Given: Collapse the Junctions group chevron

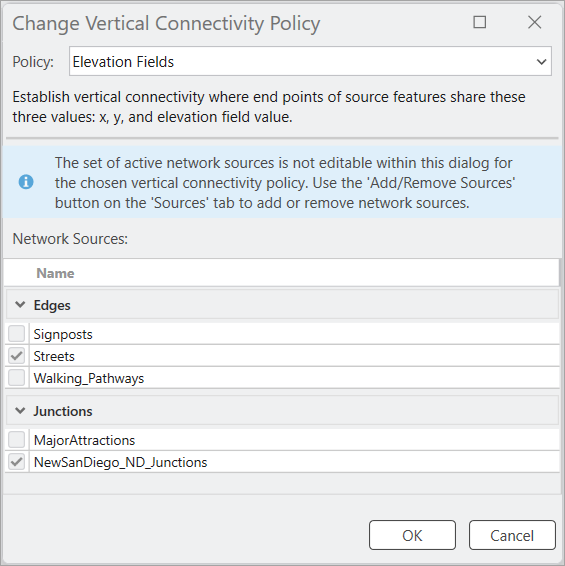Looking at the screenshot, I should (x=20, y=411).
